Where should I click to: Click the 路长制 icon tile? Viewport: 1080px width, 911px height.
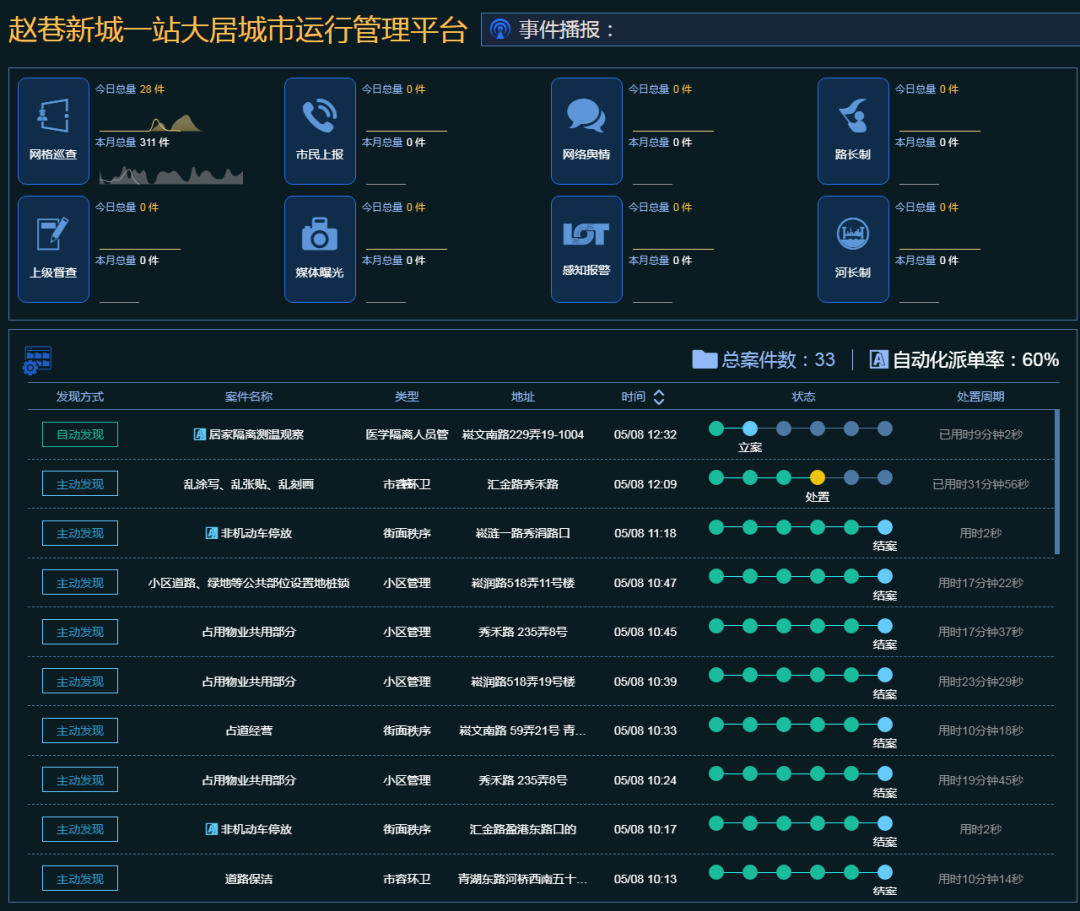(x=853, y=131)
